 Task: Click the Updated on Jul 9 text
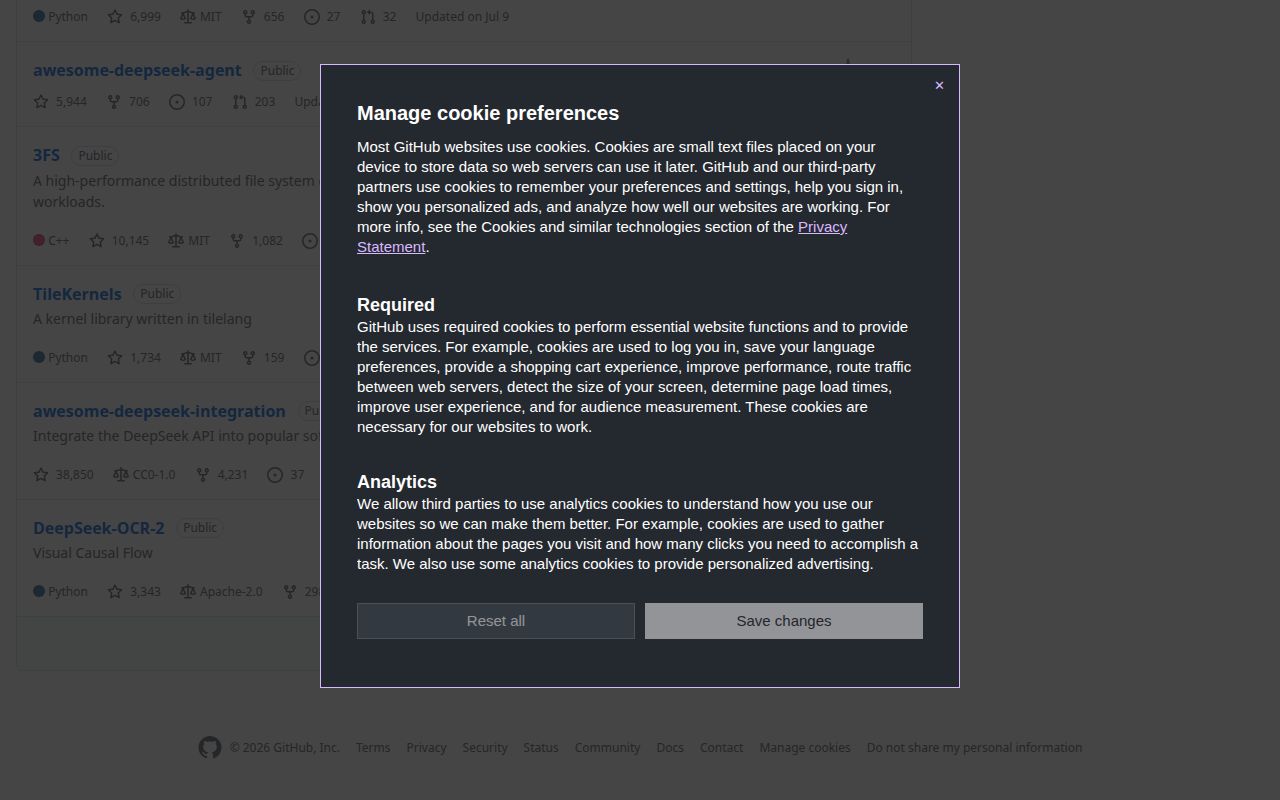462,17
